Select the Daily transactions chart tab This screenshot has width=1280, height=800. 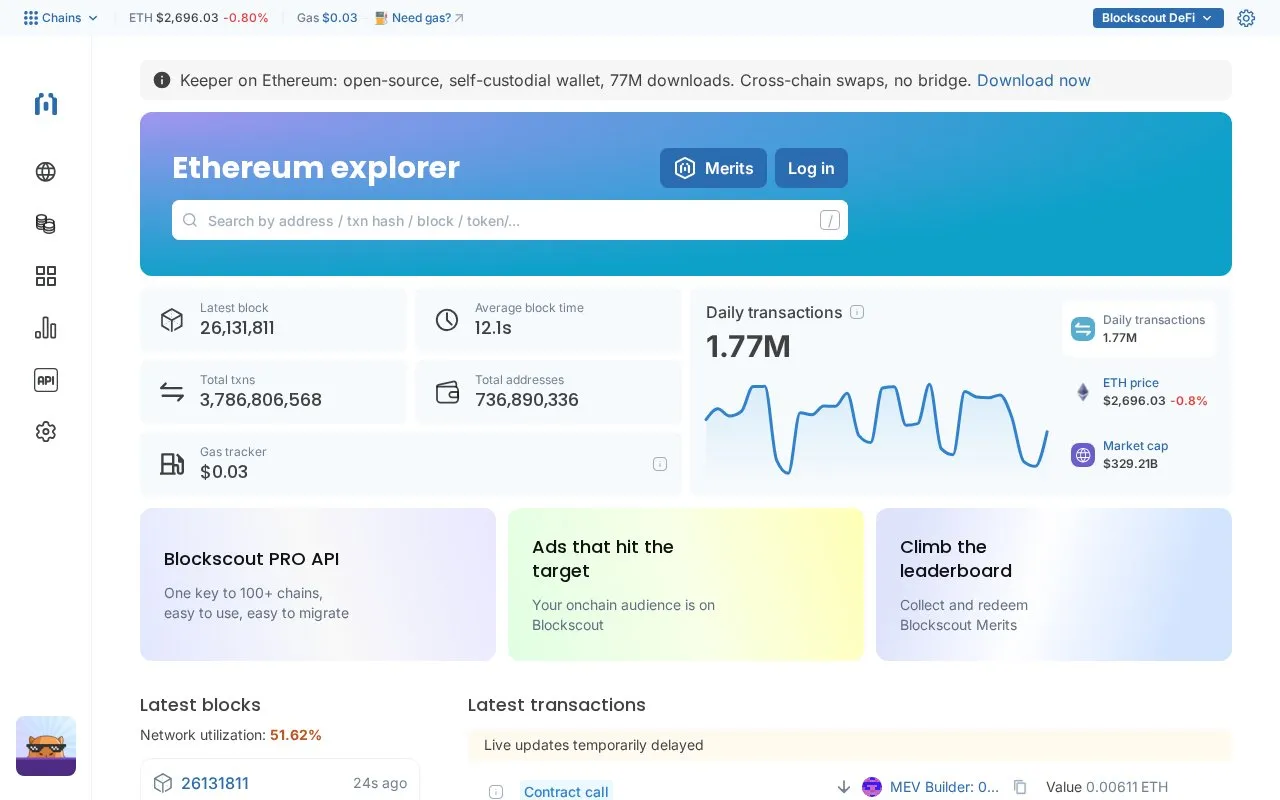click(1139, 329)
